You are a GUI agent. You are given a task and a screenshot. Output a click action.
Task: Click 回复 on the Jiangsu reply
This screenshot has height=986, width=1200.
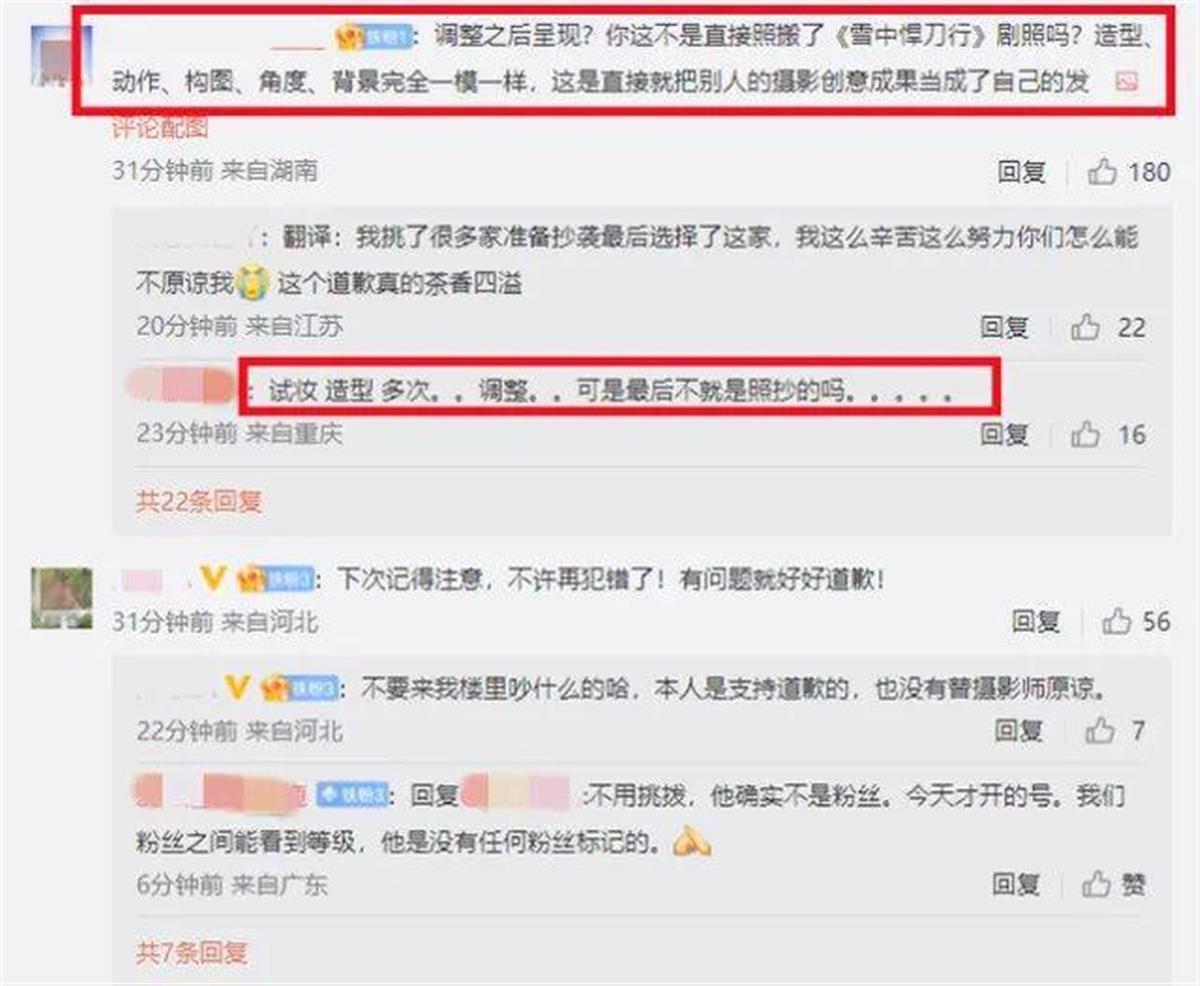1004,326
